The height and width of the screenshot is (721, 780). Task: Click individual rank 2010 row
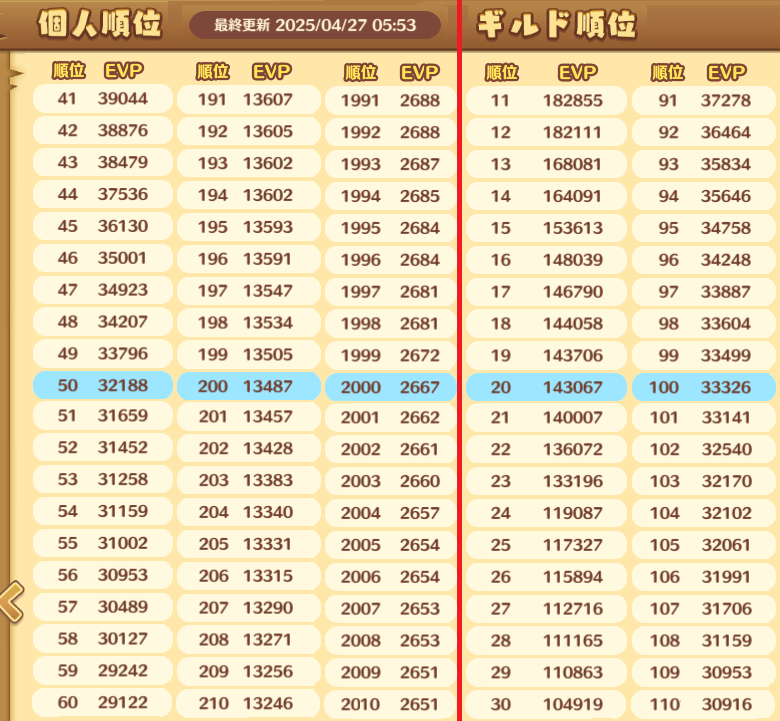coord(390,705)
